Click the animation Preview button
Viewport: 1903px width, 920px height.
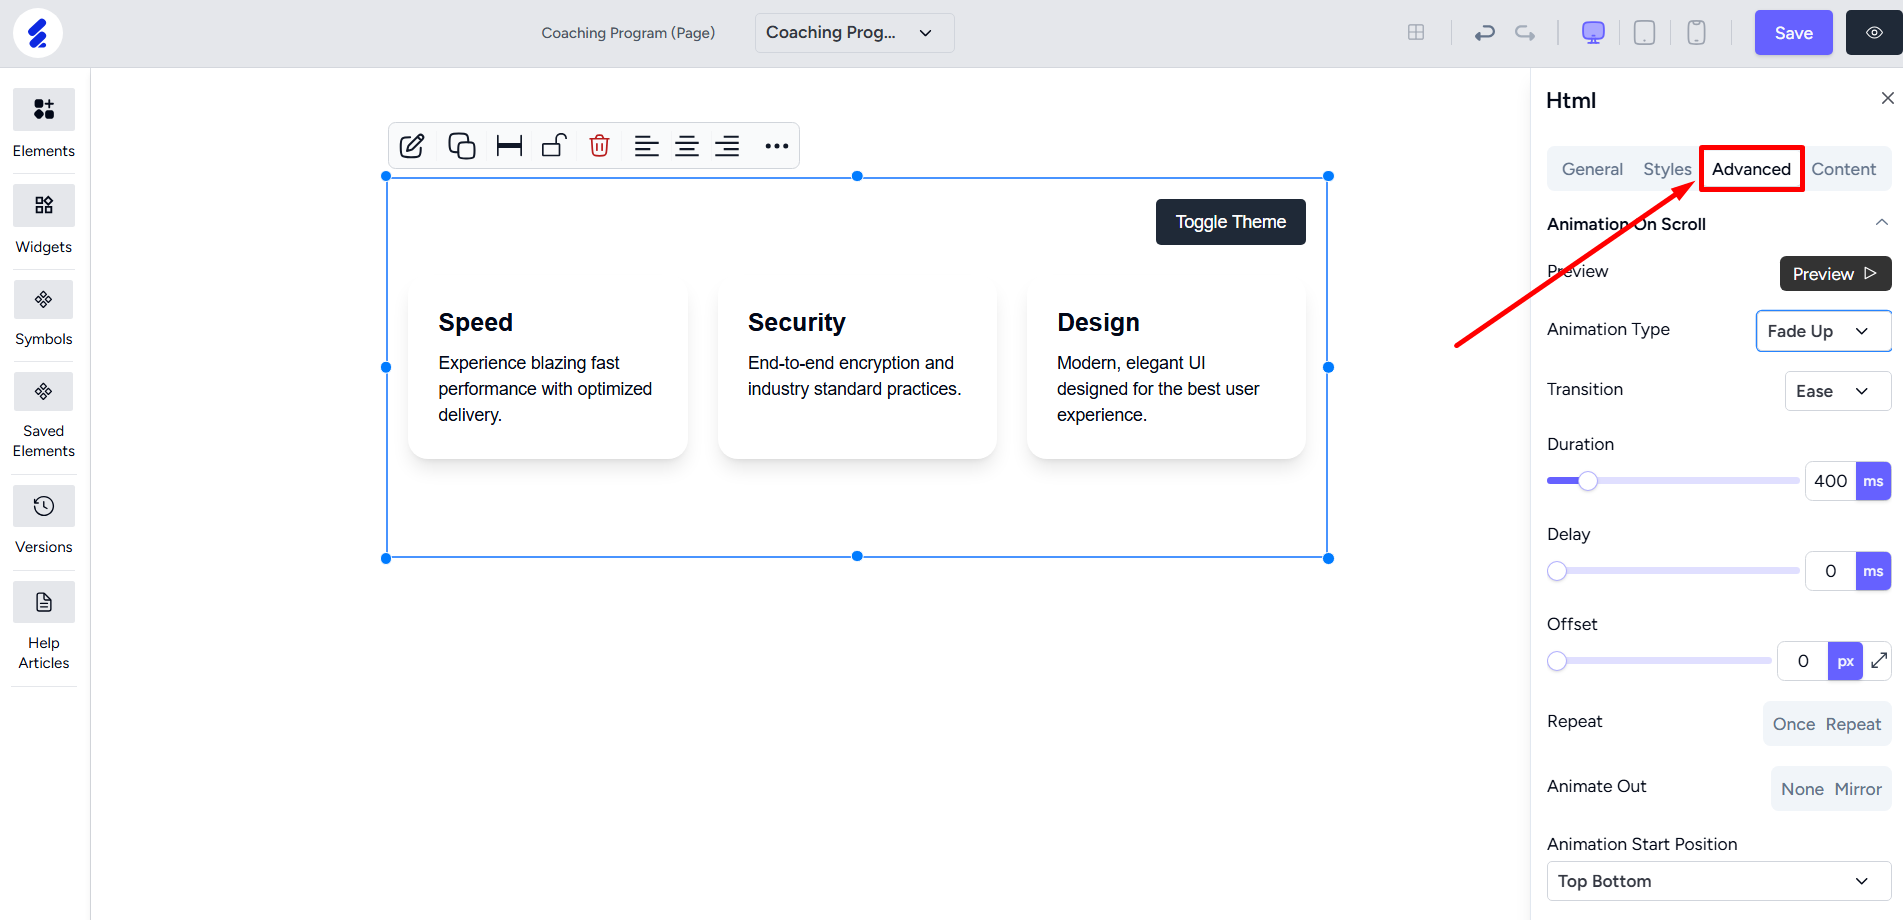pyautogui.click(x=1835, y=274)
